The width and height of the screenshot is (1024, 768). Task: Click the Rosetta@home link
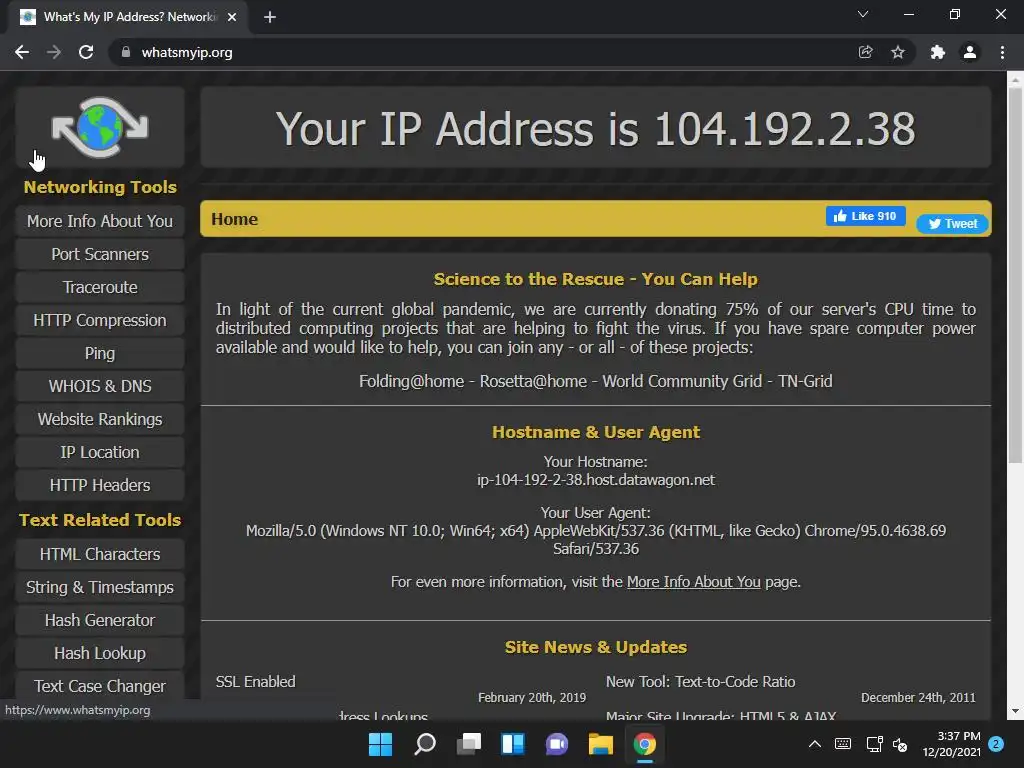(534, 381)
